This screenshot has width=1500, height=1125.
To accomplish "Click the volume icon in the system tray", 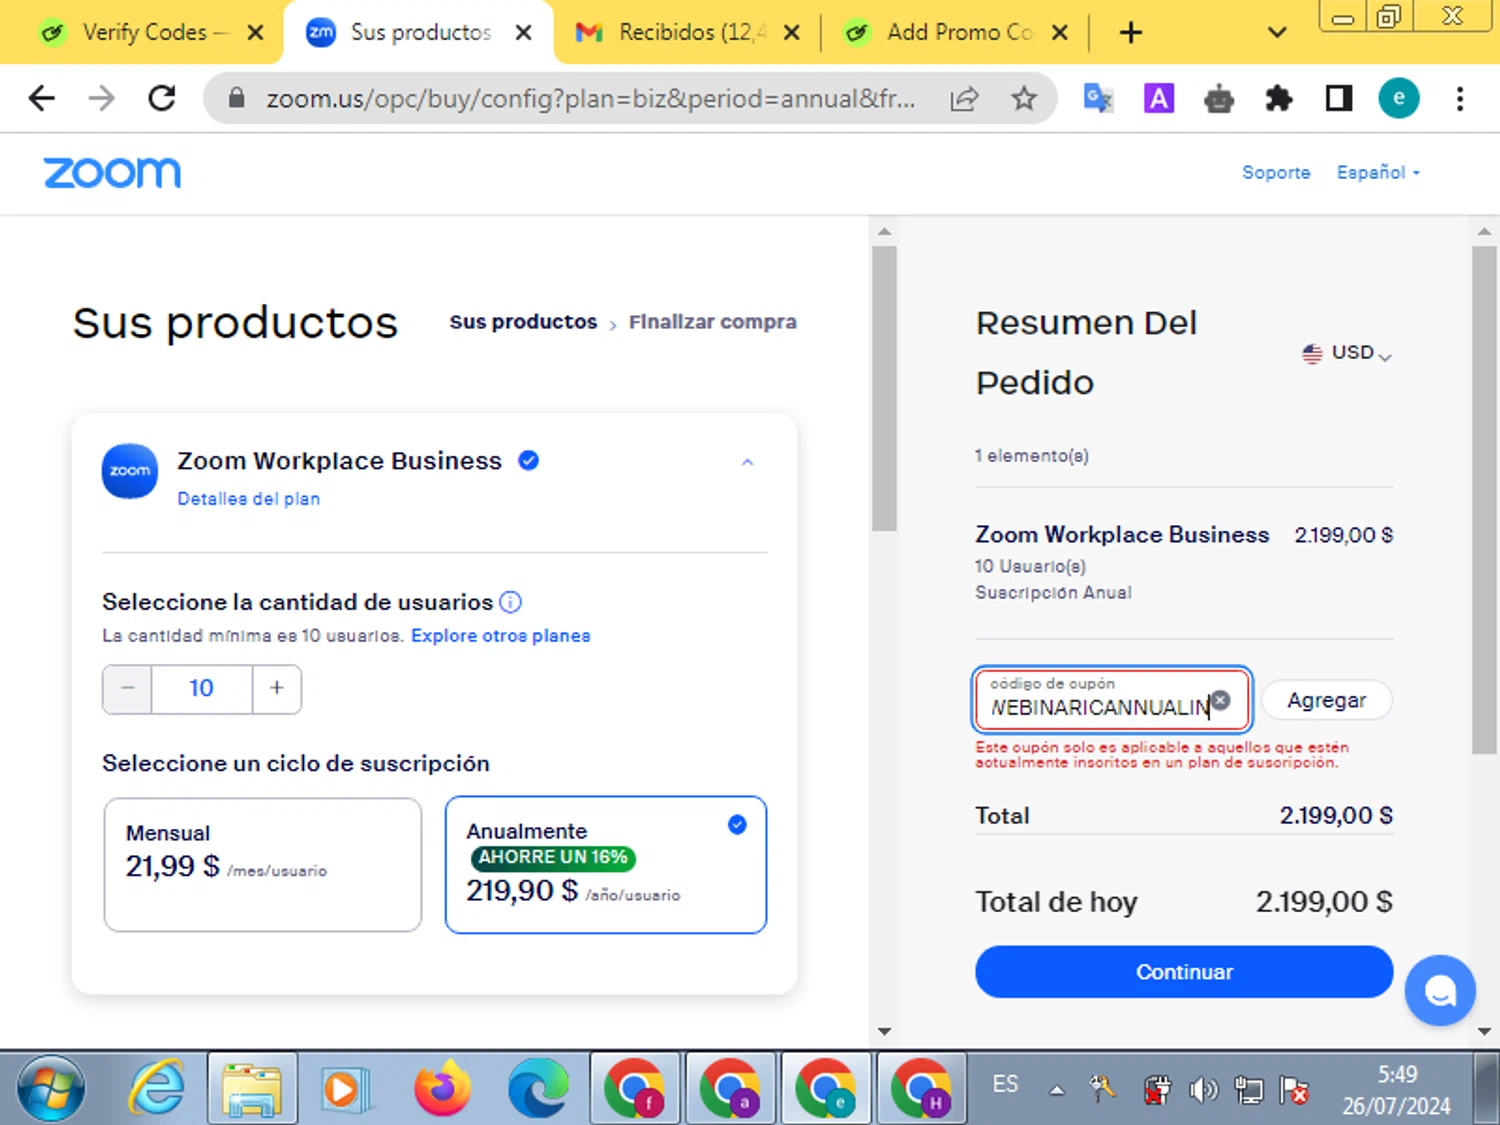I will point(1203,1089).
